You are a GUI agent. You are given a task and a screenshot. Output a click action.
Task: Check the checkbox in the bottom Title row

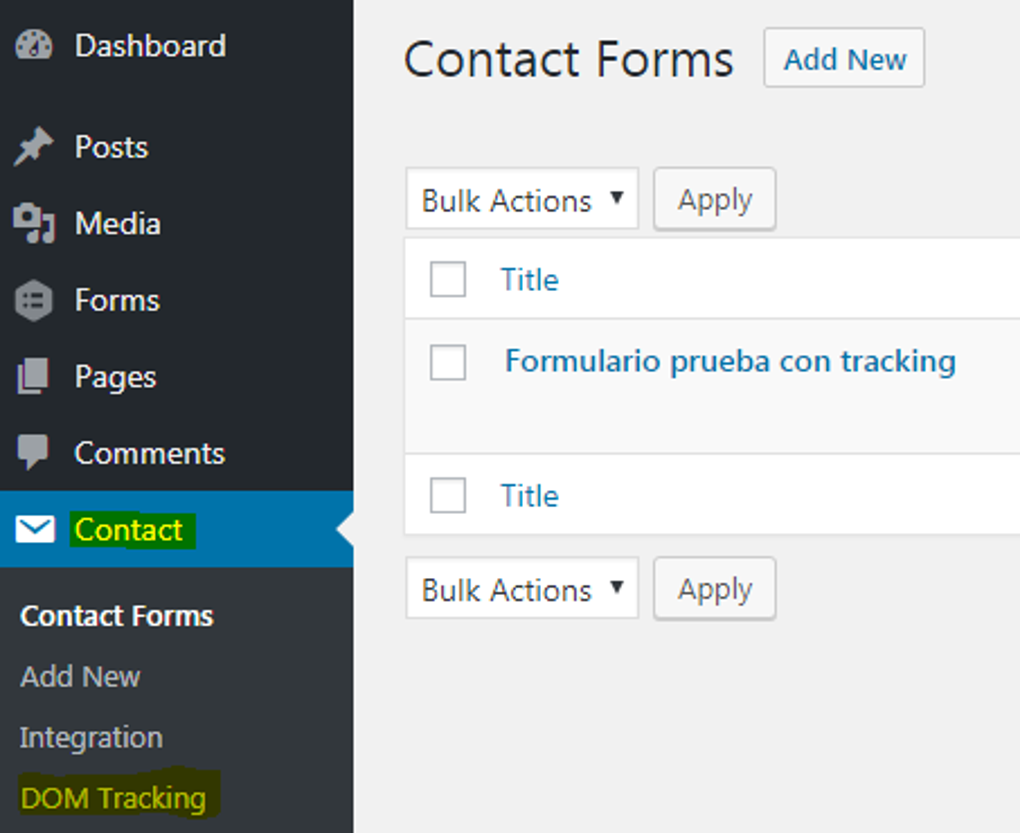(447, 495)
